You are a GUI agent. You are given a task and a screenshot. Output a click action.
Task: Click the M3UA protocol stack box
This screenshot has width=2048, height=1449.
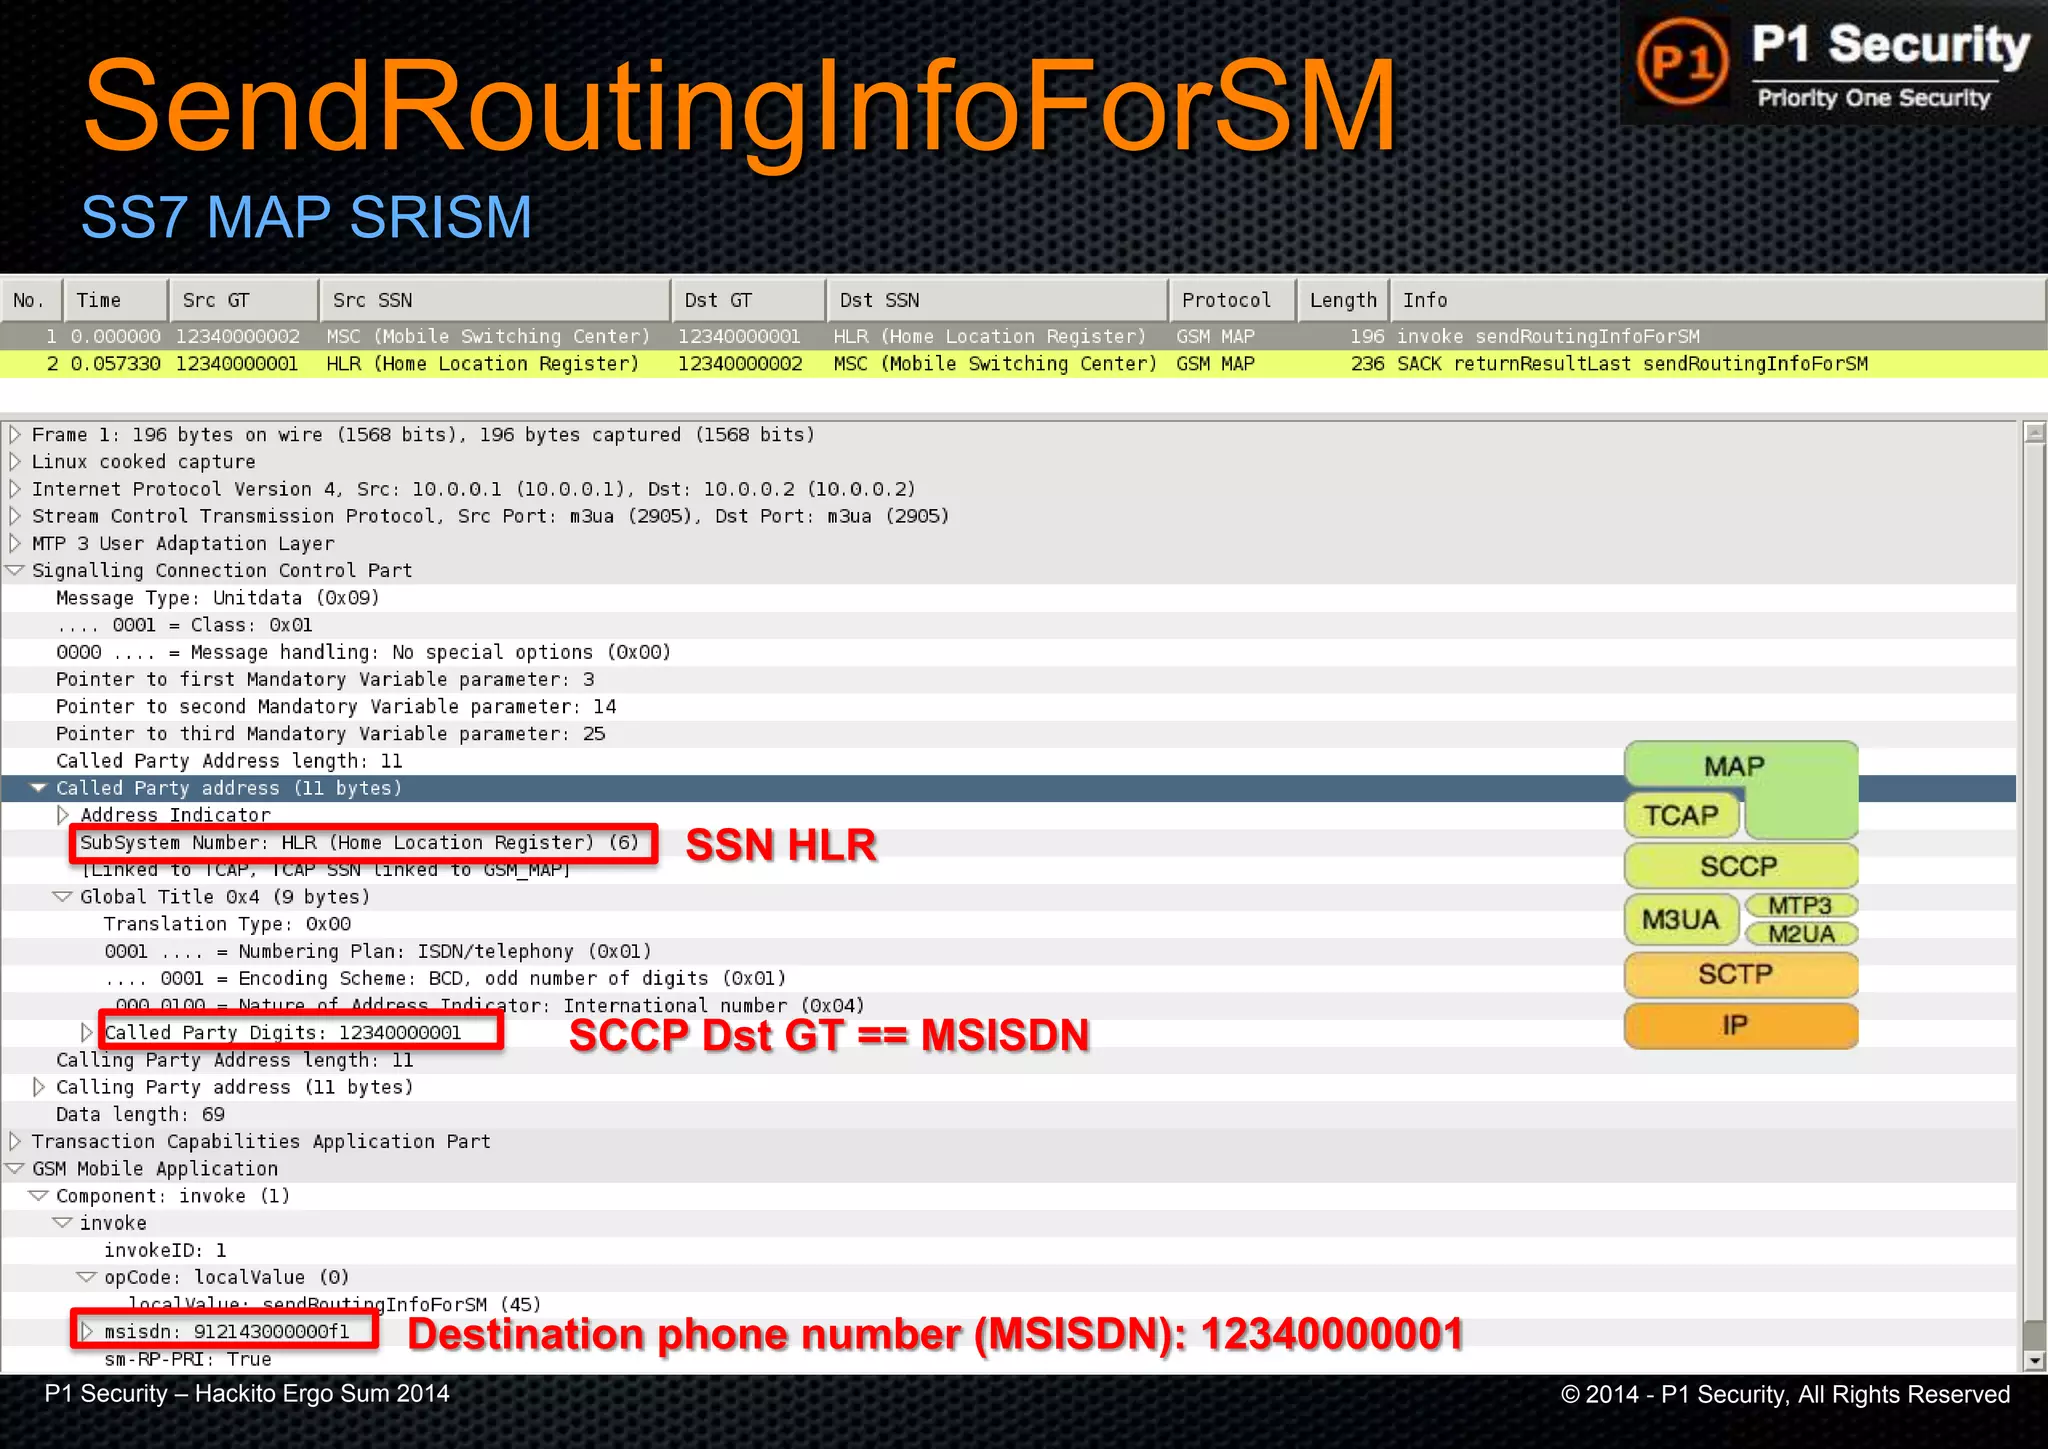pos(1682,920)
